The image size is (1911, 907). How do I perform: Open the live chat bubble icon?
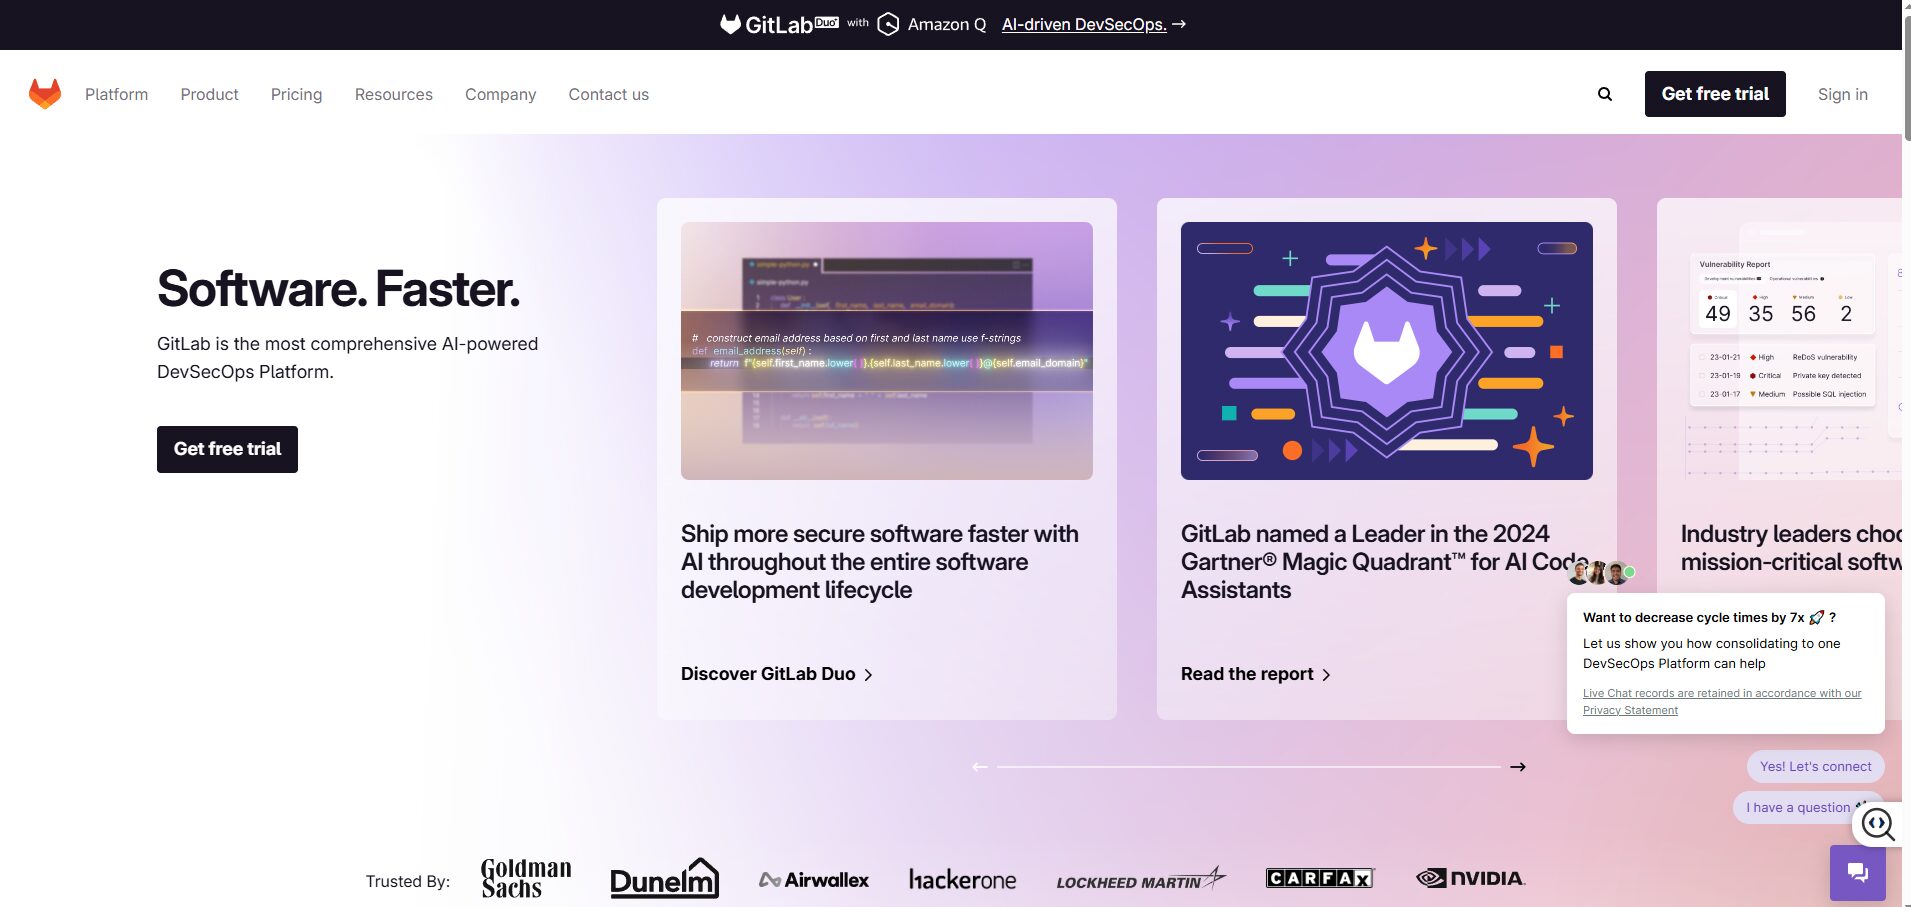[1857, 872]
